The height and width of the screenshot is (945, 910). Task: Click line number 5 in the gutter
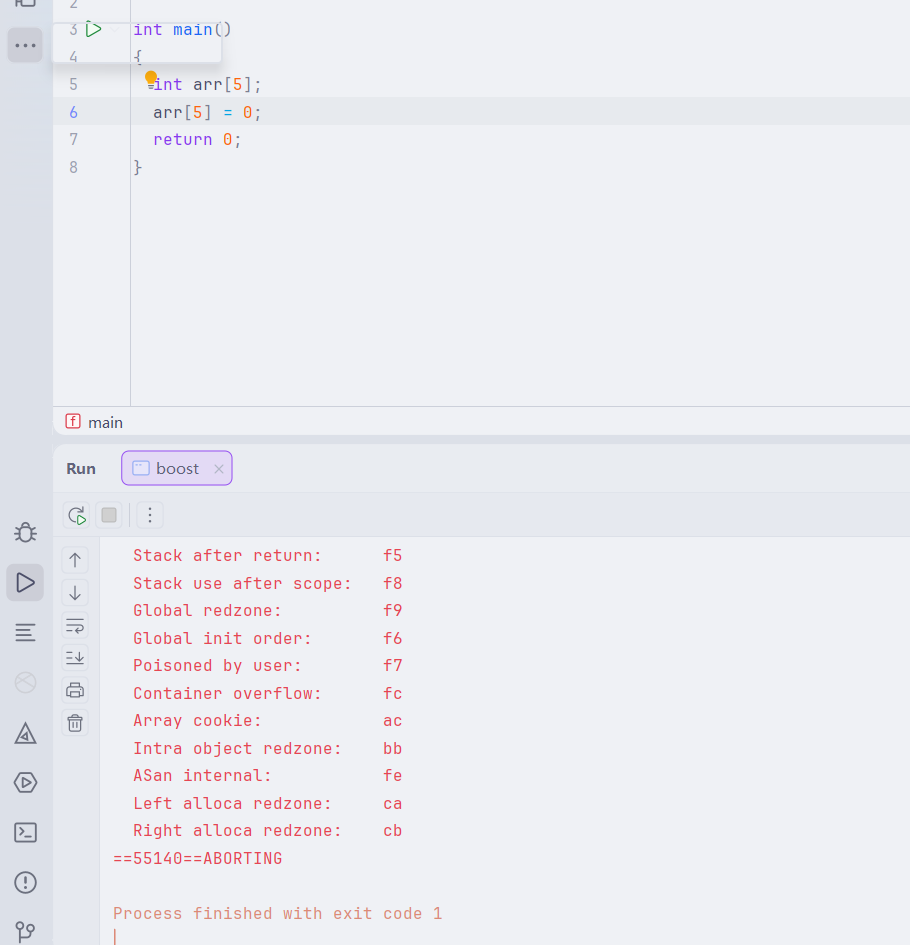point(73,84)
